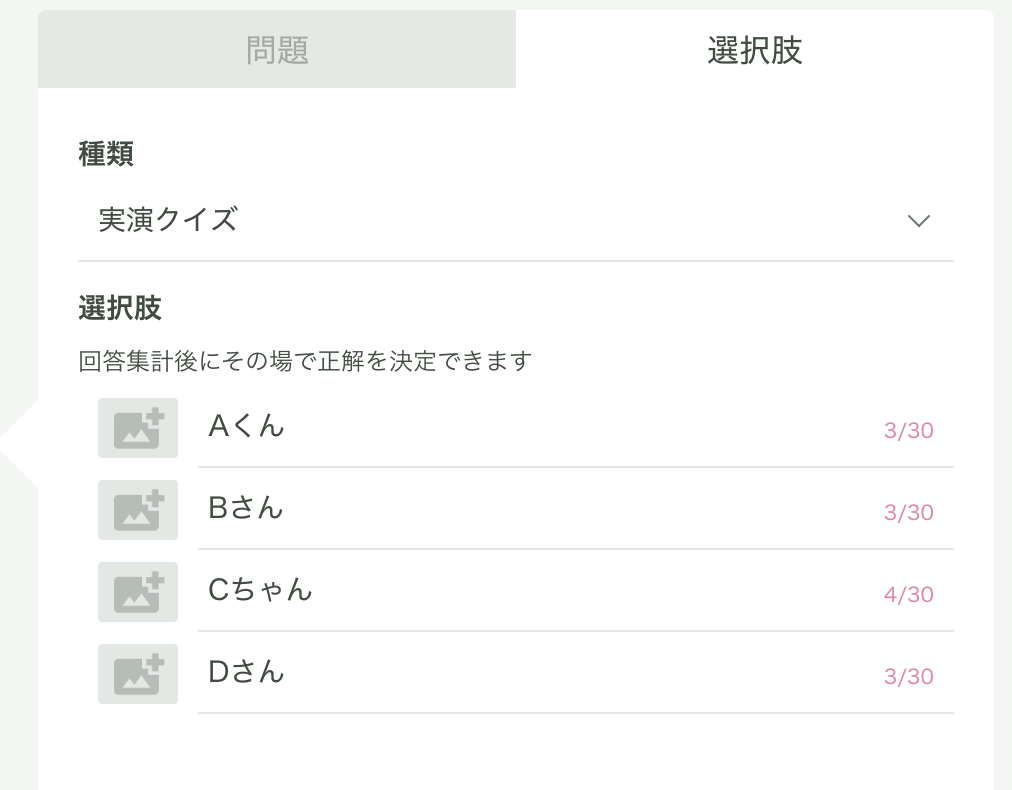
Task: Add image for the Dさん choice
Action: pyautogui.click(x=137, y=674)
